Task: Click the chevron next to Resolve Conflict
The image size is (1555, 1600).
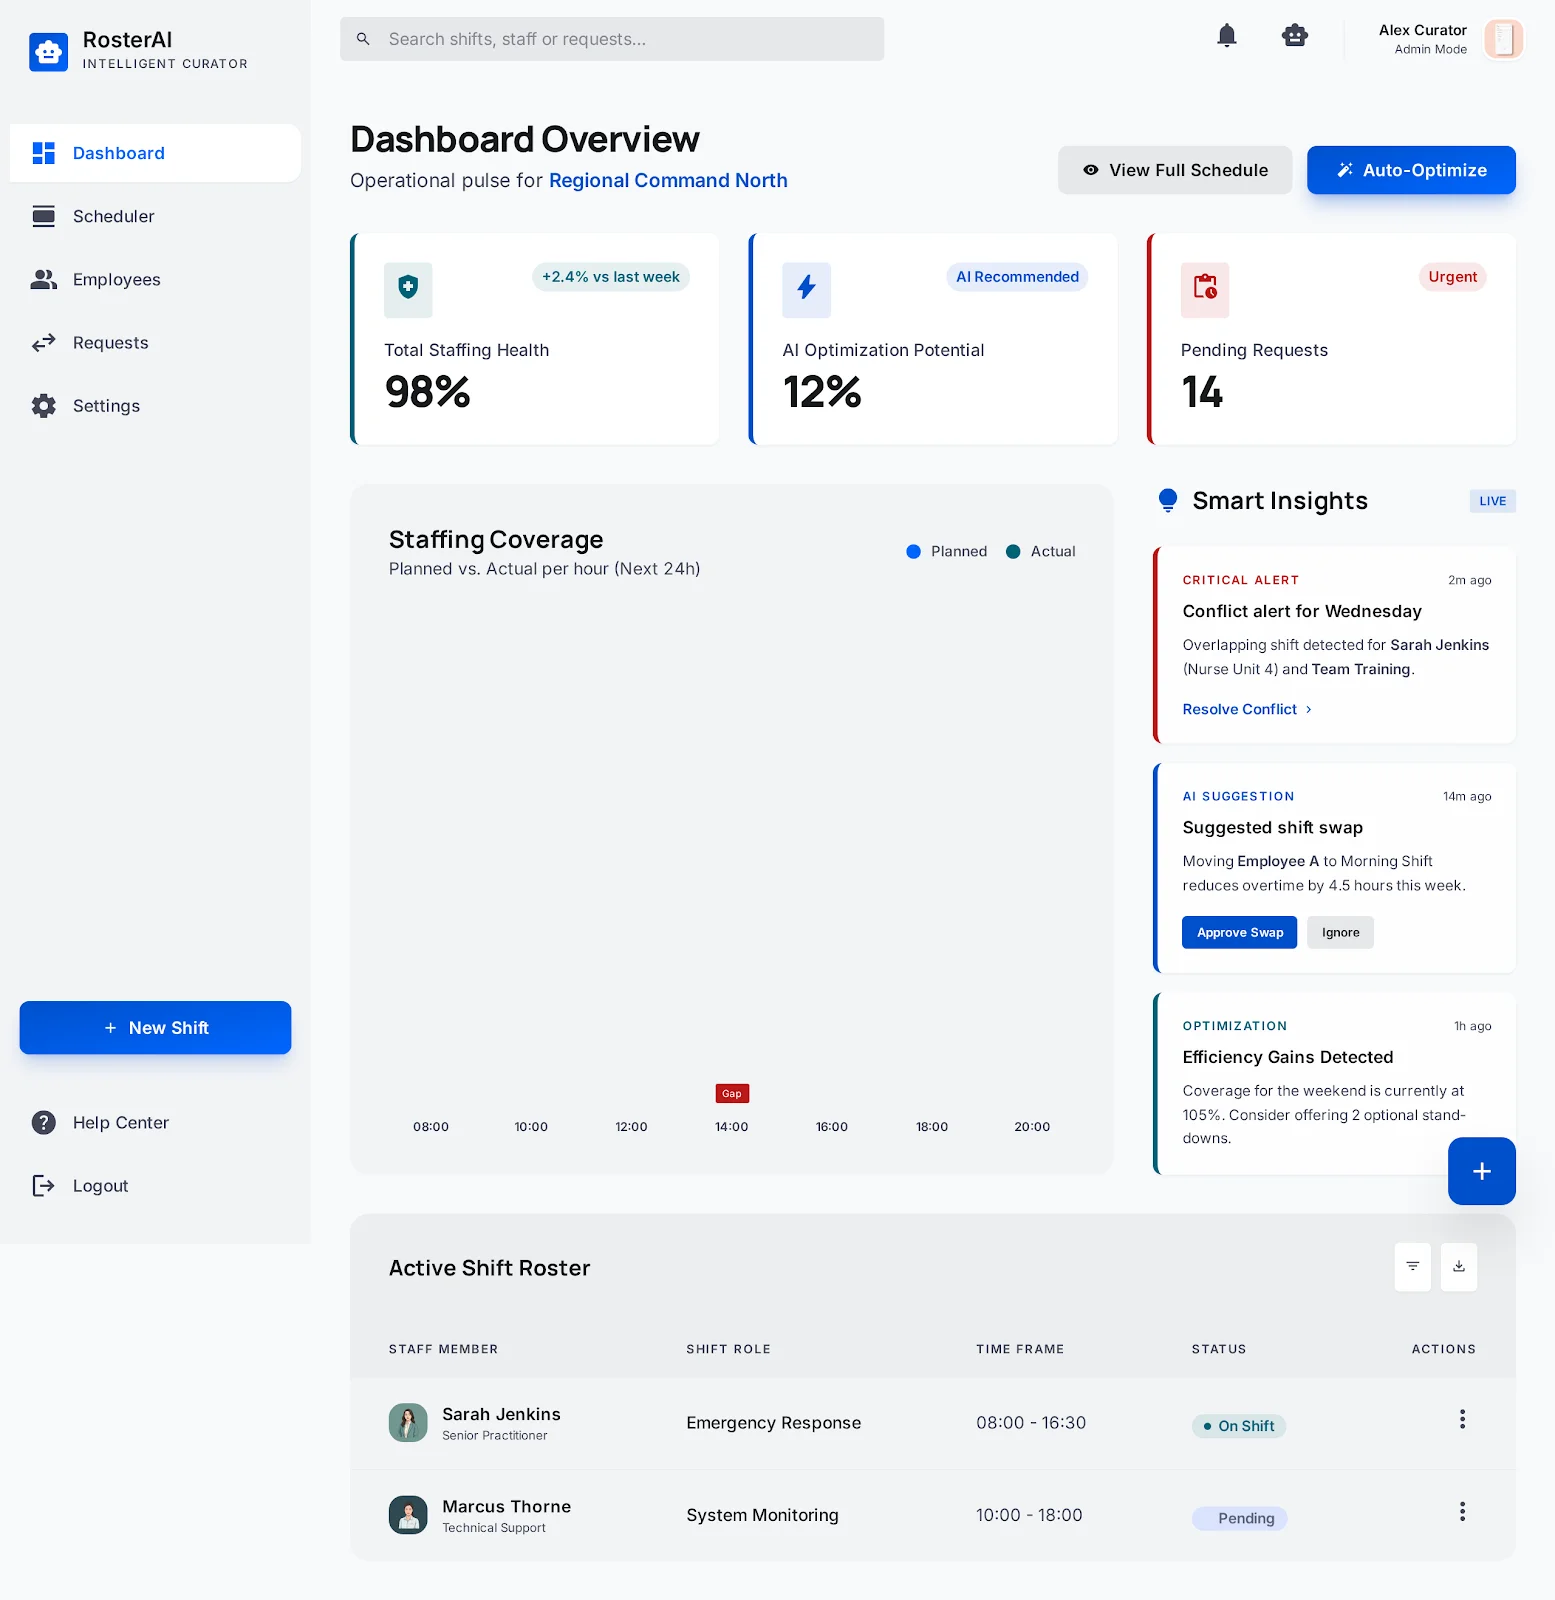Action: tap(1308, 709)
